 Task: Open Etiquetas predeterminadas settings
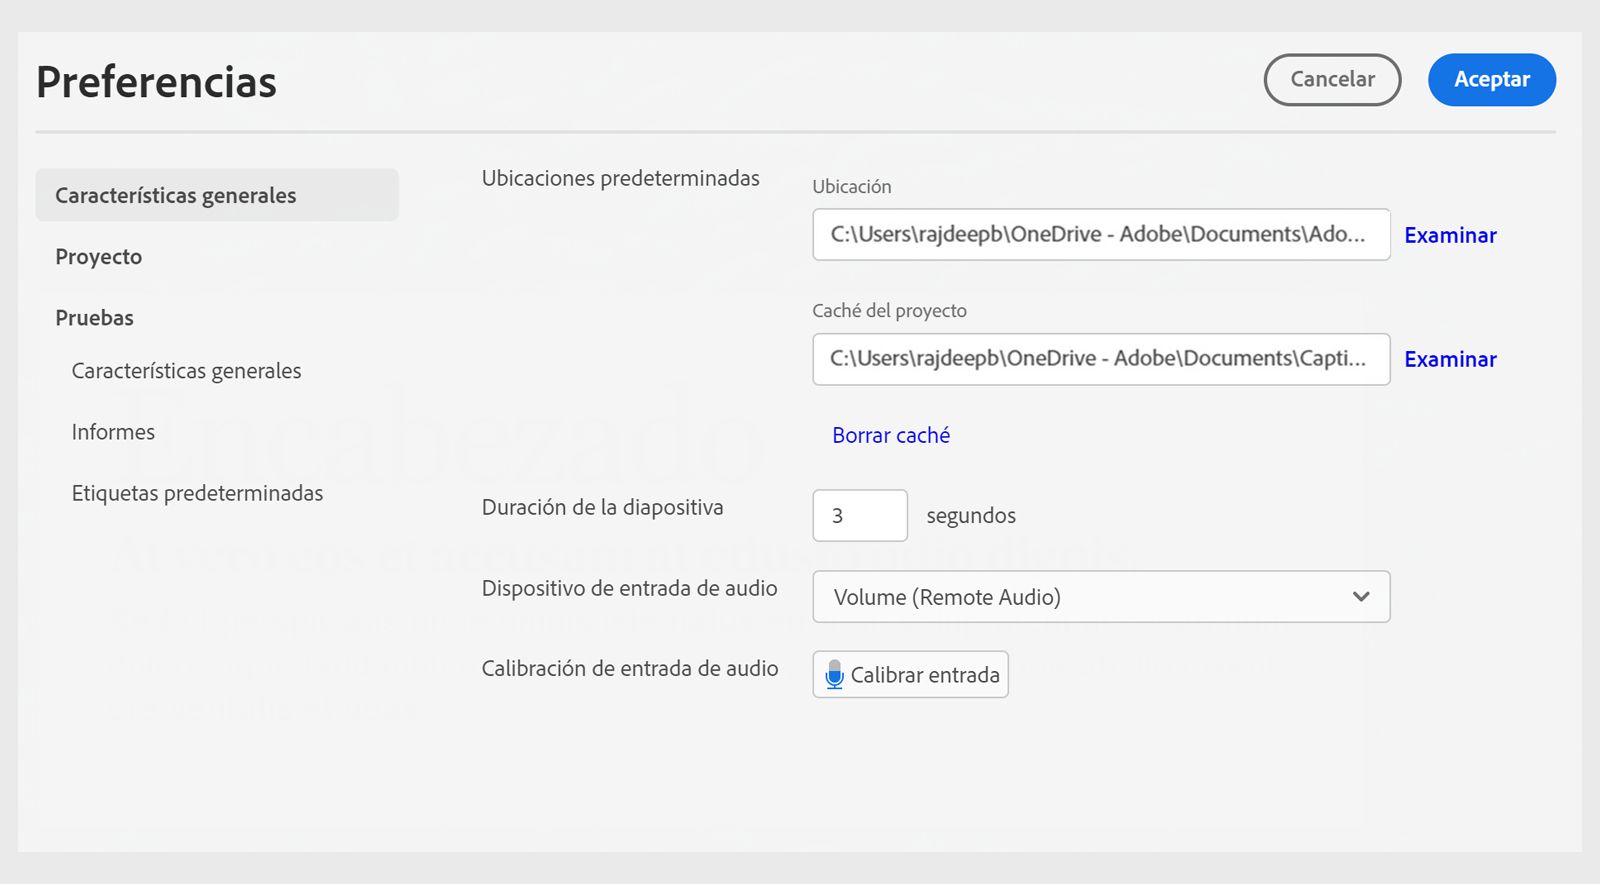tap(197, 493)
